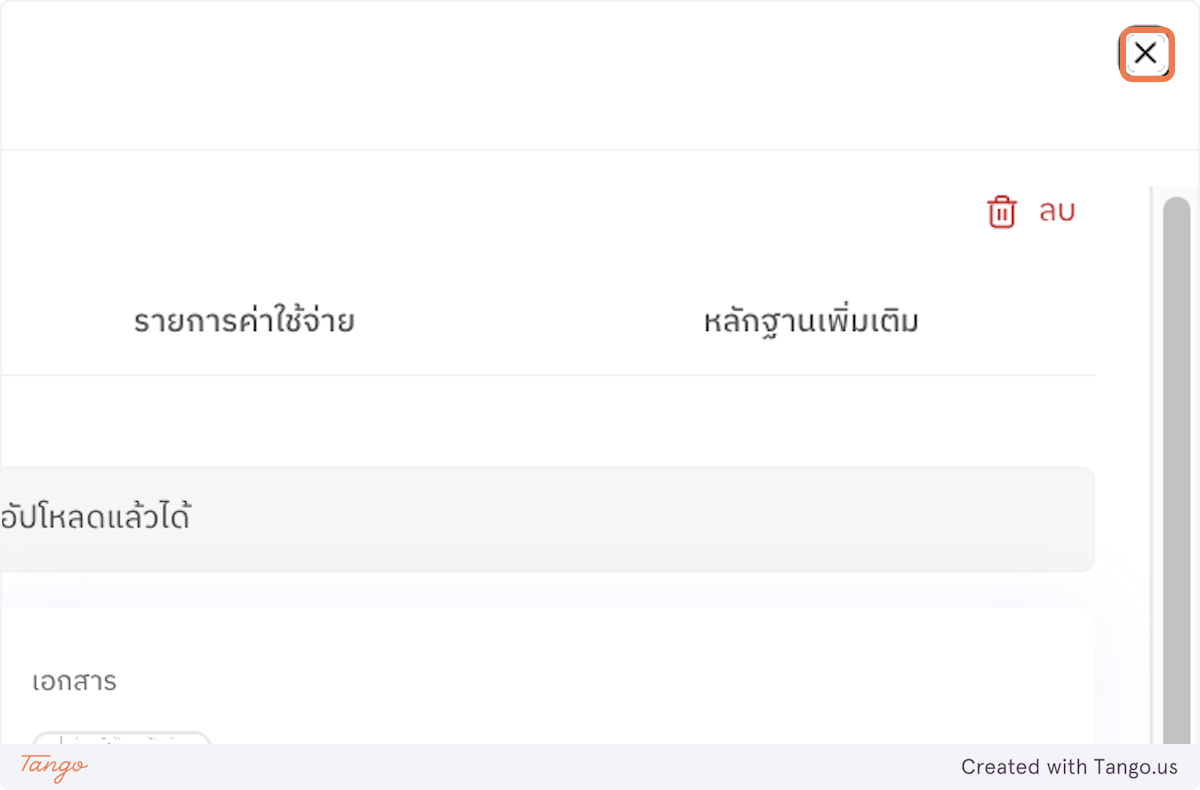1200x790 pixels.
Task: Click the เอกสาร section heading
Action: [76, 681]
